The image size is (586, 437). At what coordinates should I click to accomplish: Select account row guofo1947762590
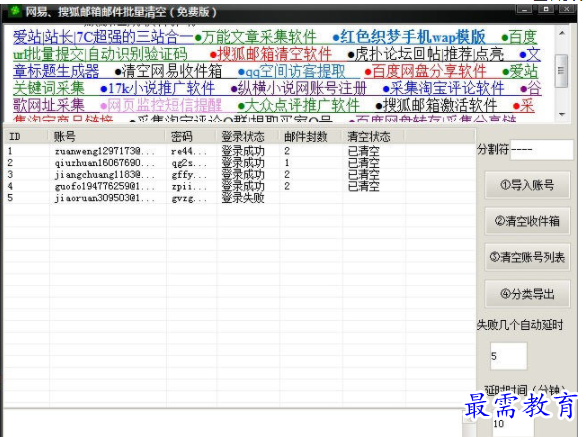coord(239,186)
